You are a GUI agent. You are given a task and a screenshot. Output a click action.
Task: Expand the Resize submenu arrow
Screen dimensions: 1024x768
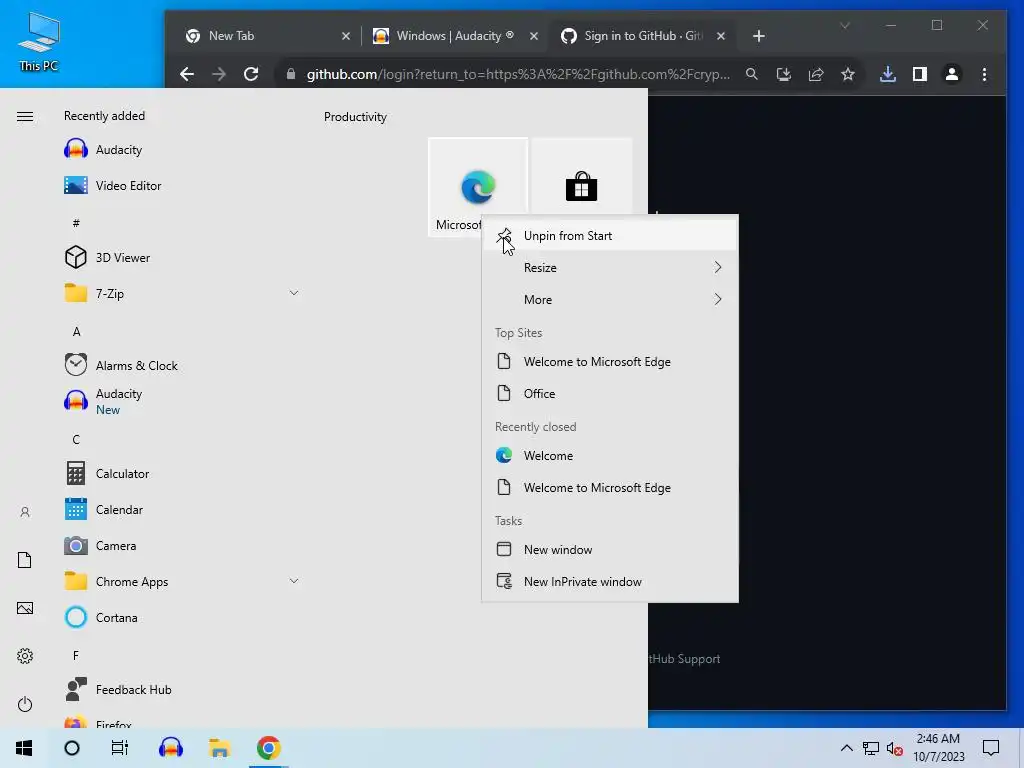718,268
